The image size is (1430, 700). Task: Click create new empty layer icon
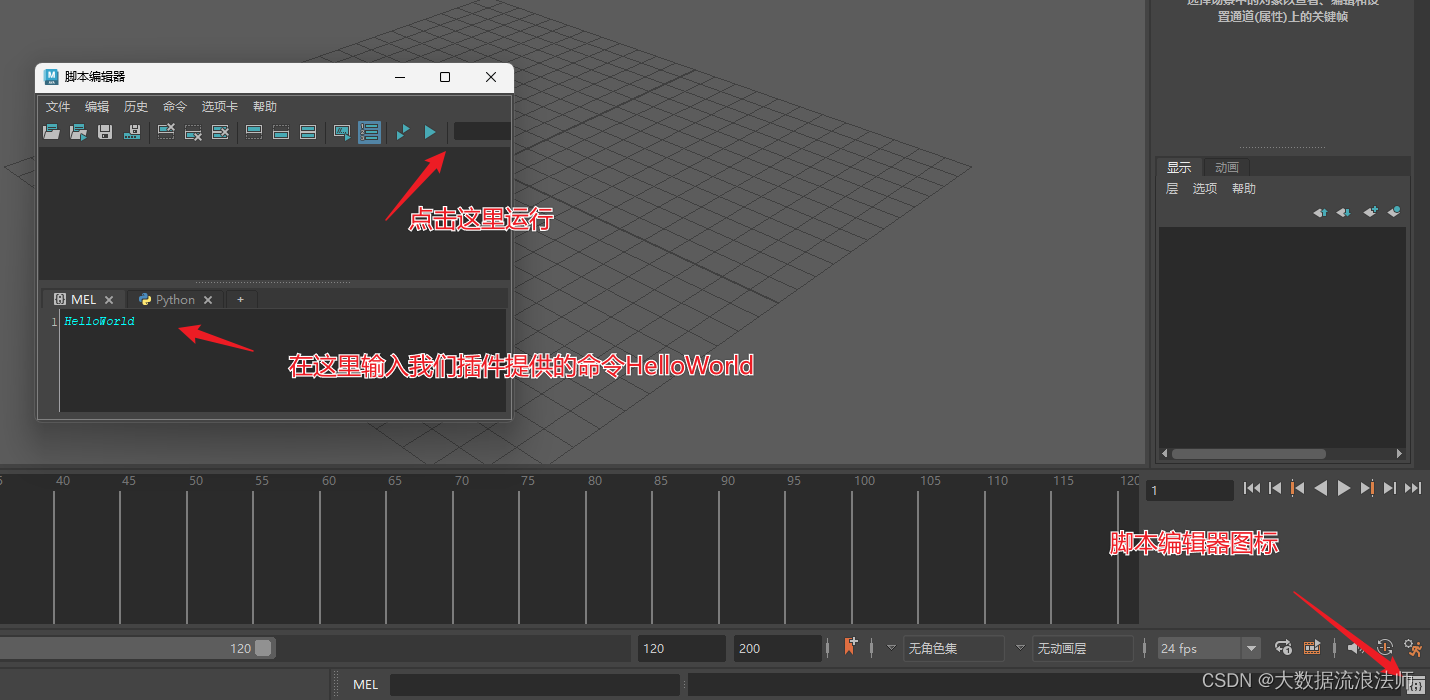(1370, 212)
